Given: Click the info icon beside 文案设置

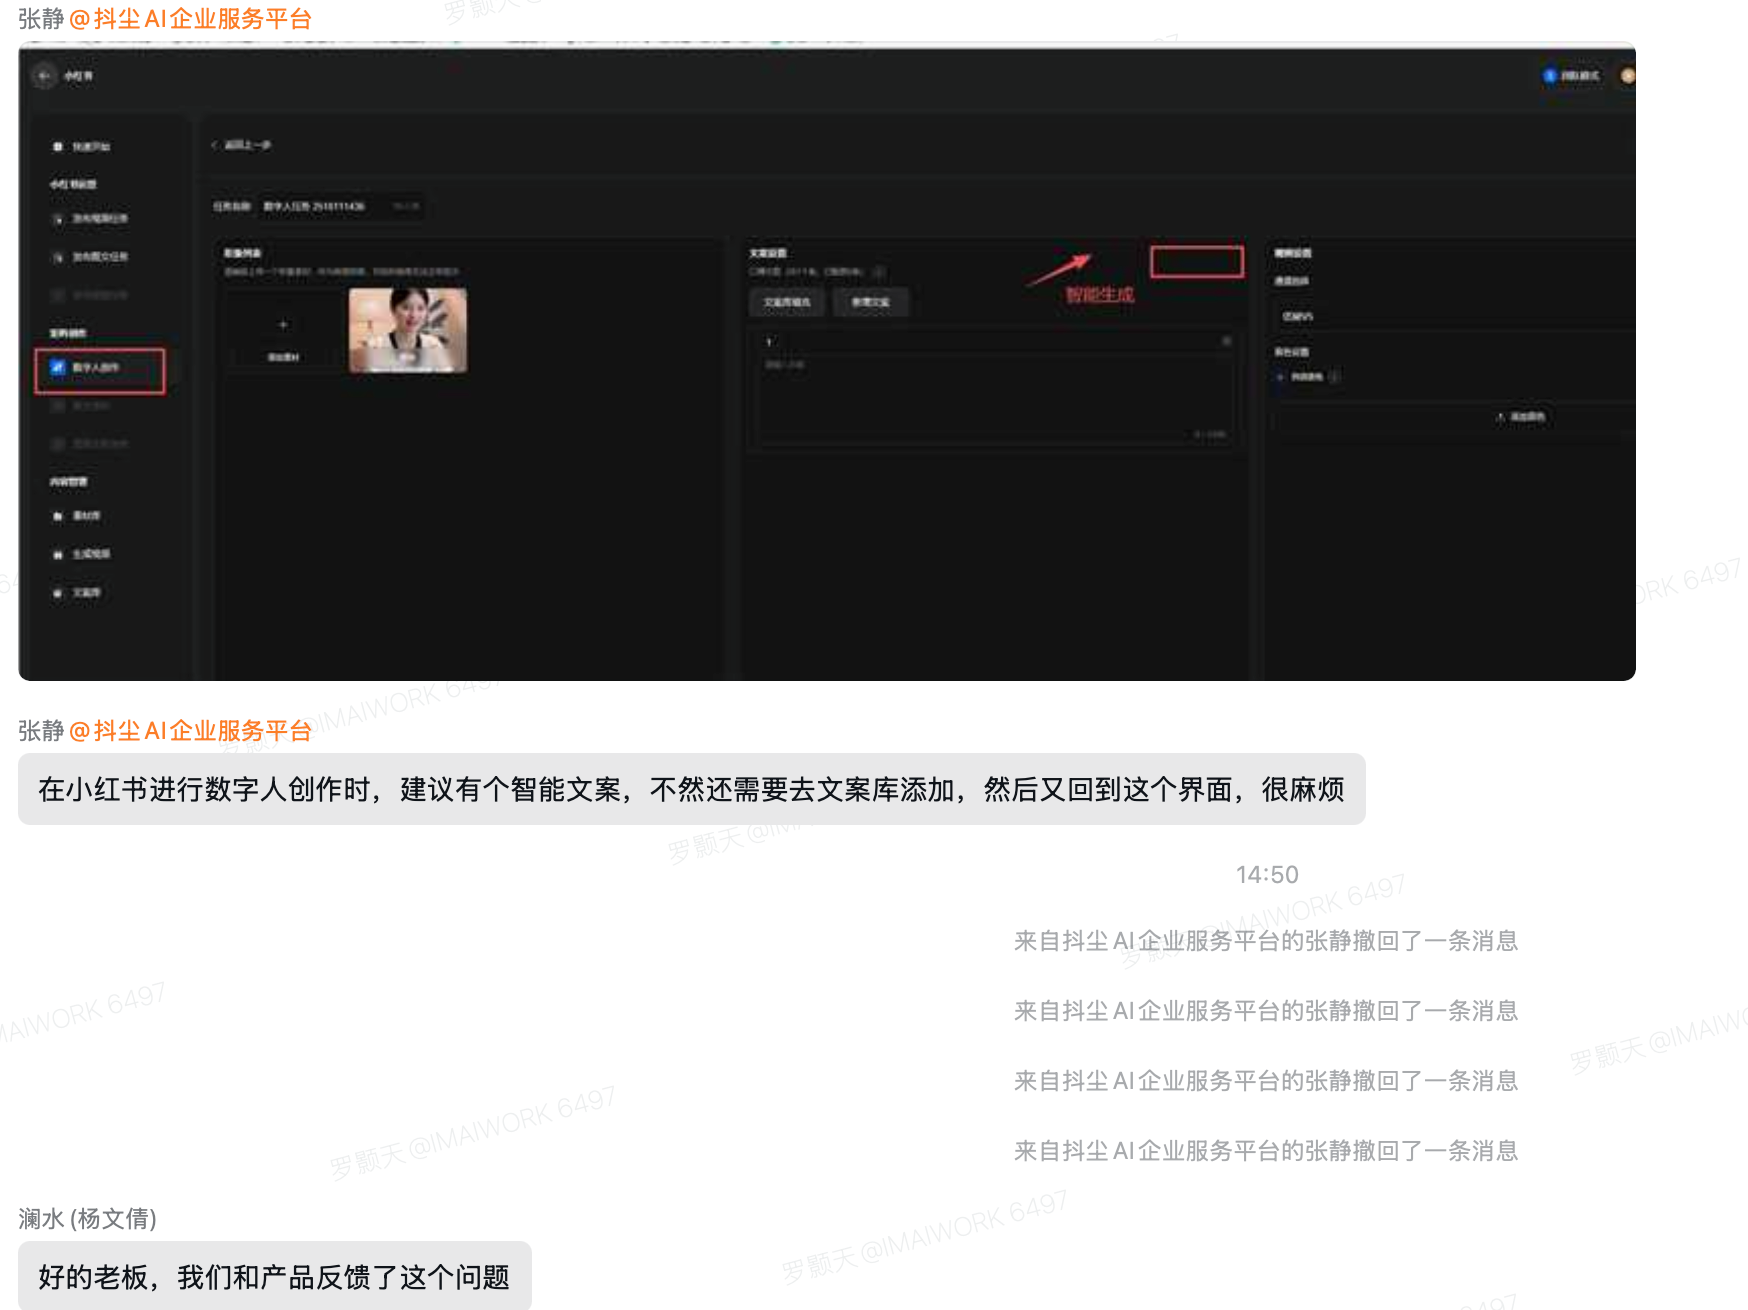Looking at the screenshot, I should pos(878,271).
